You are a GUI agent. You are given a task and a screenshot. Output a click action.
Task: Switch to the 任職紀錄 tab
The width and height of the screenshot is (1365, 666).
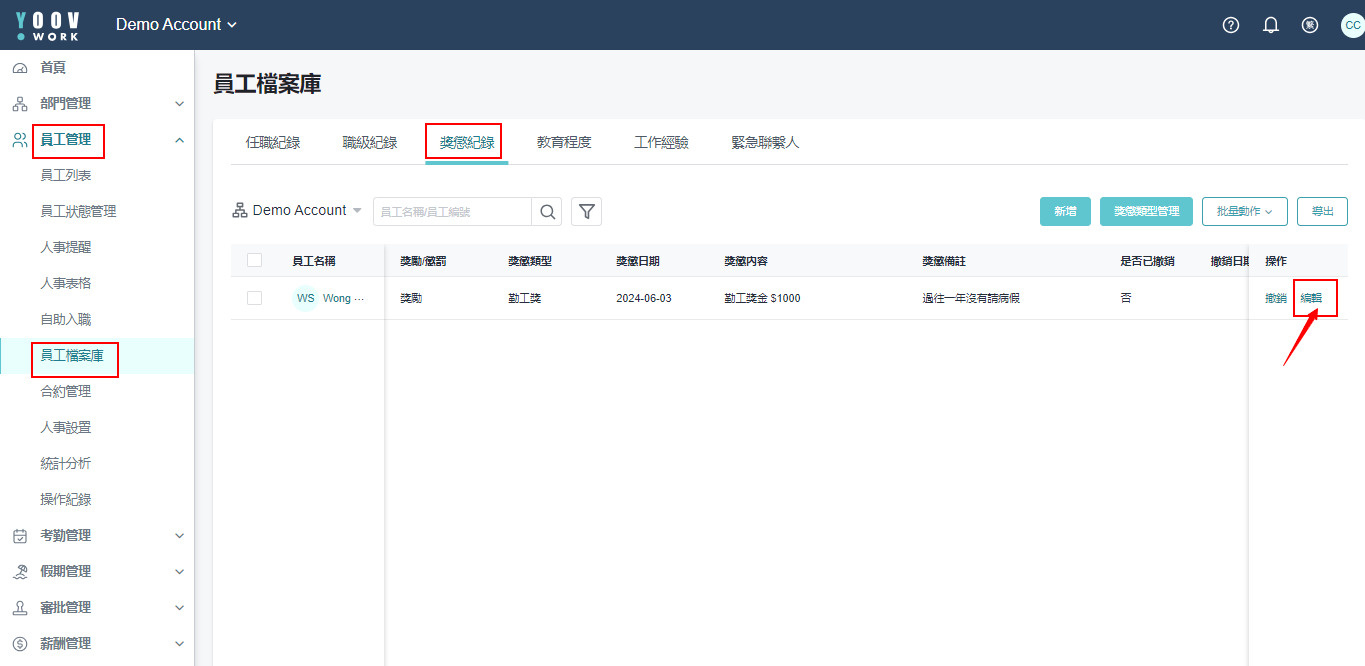273,143
